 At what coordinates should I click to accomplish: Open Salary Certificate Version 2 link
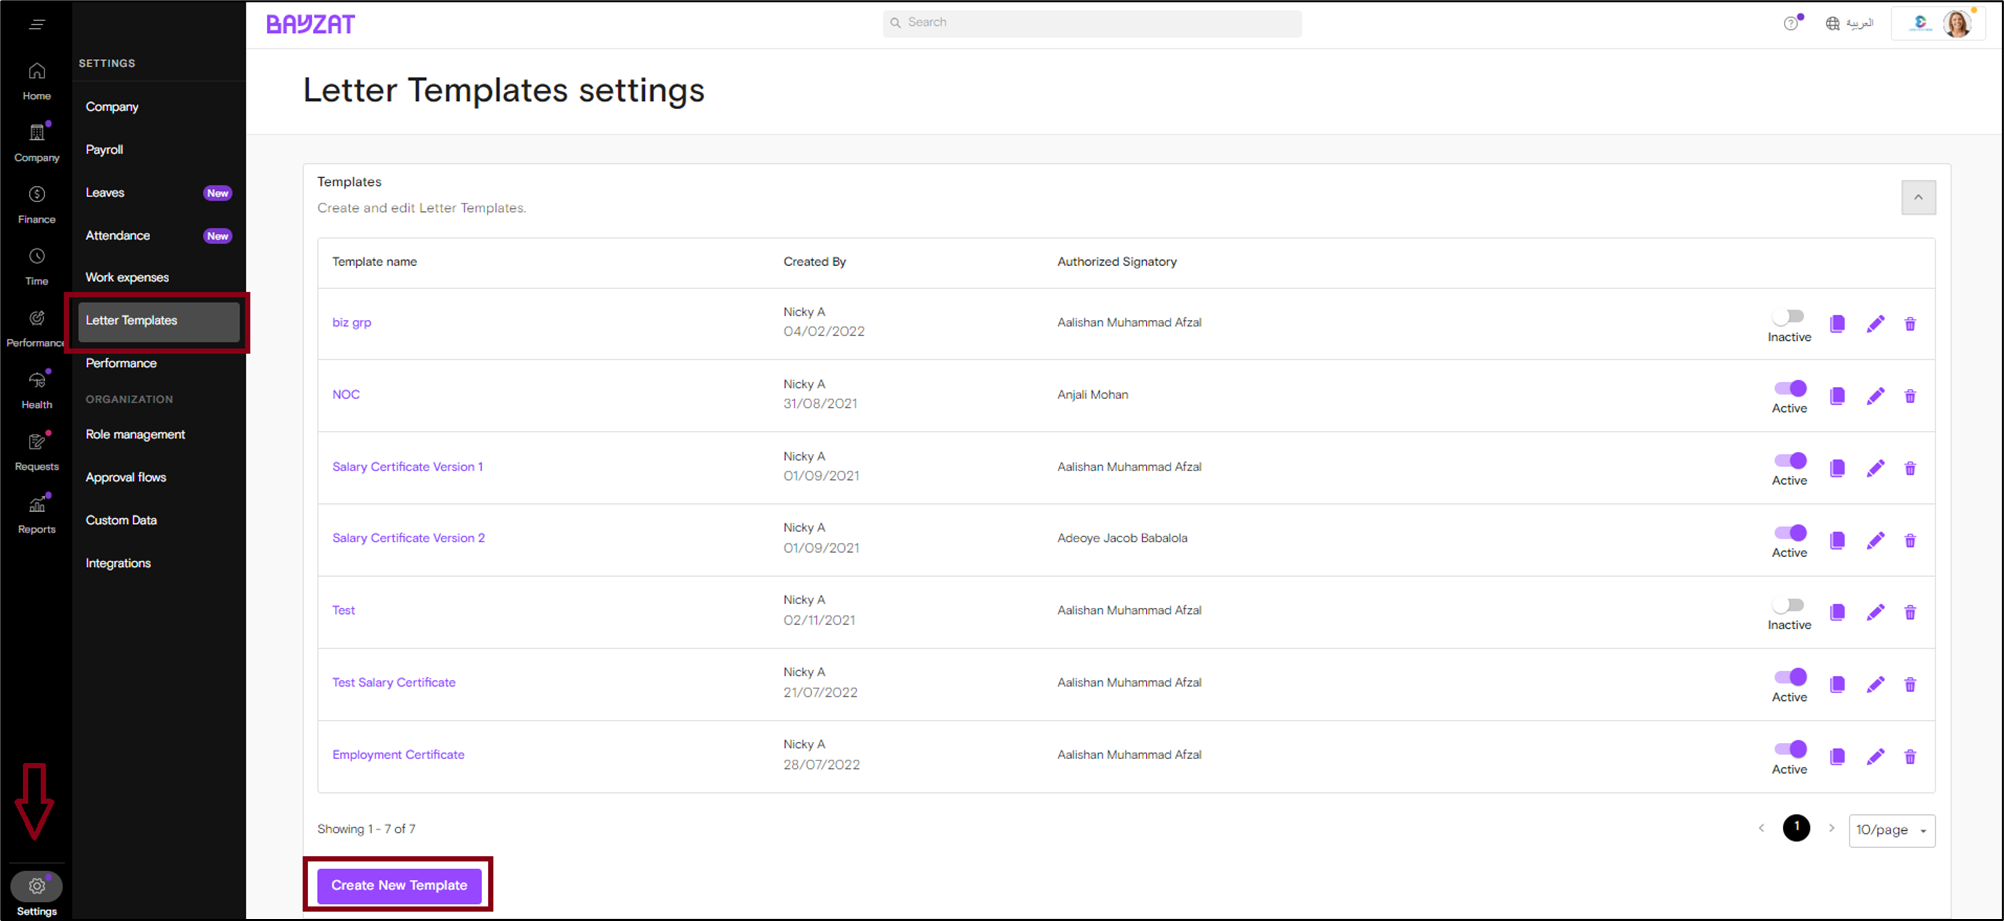pyautogui.click(x=408, y=538)
